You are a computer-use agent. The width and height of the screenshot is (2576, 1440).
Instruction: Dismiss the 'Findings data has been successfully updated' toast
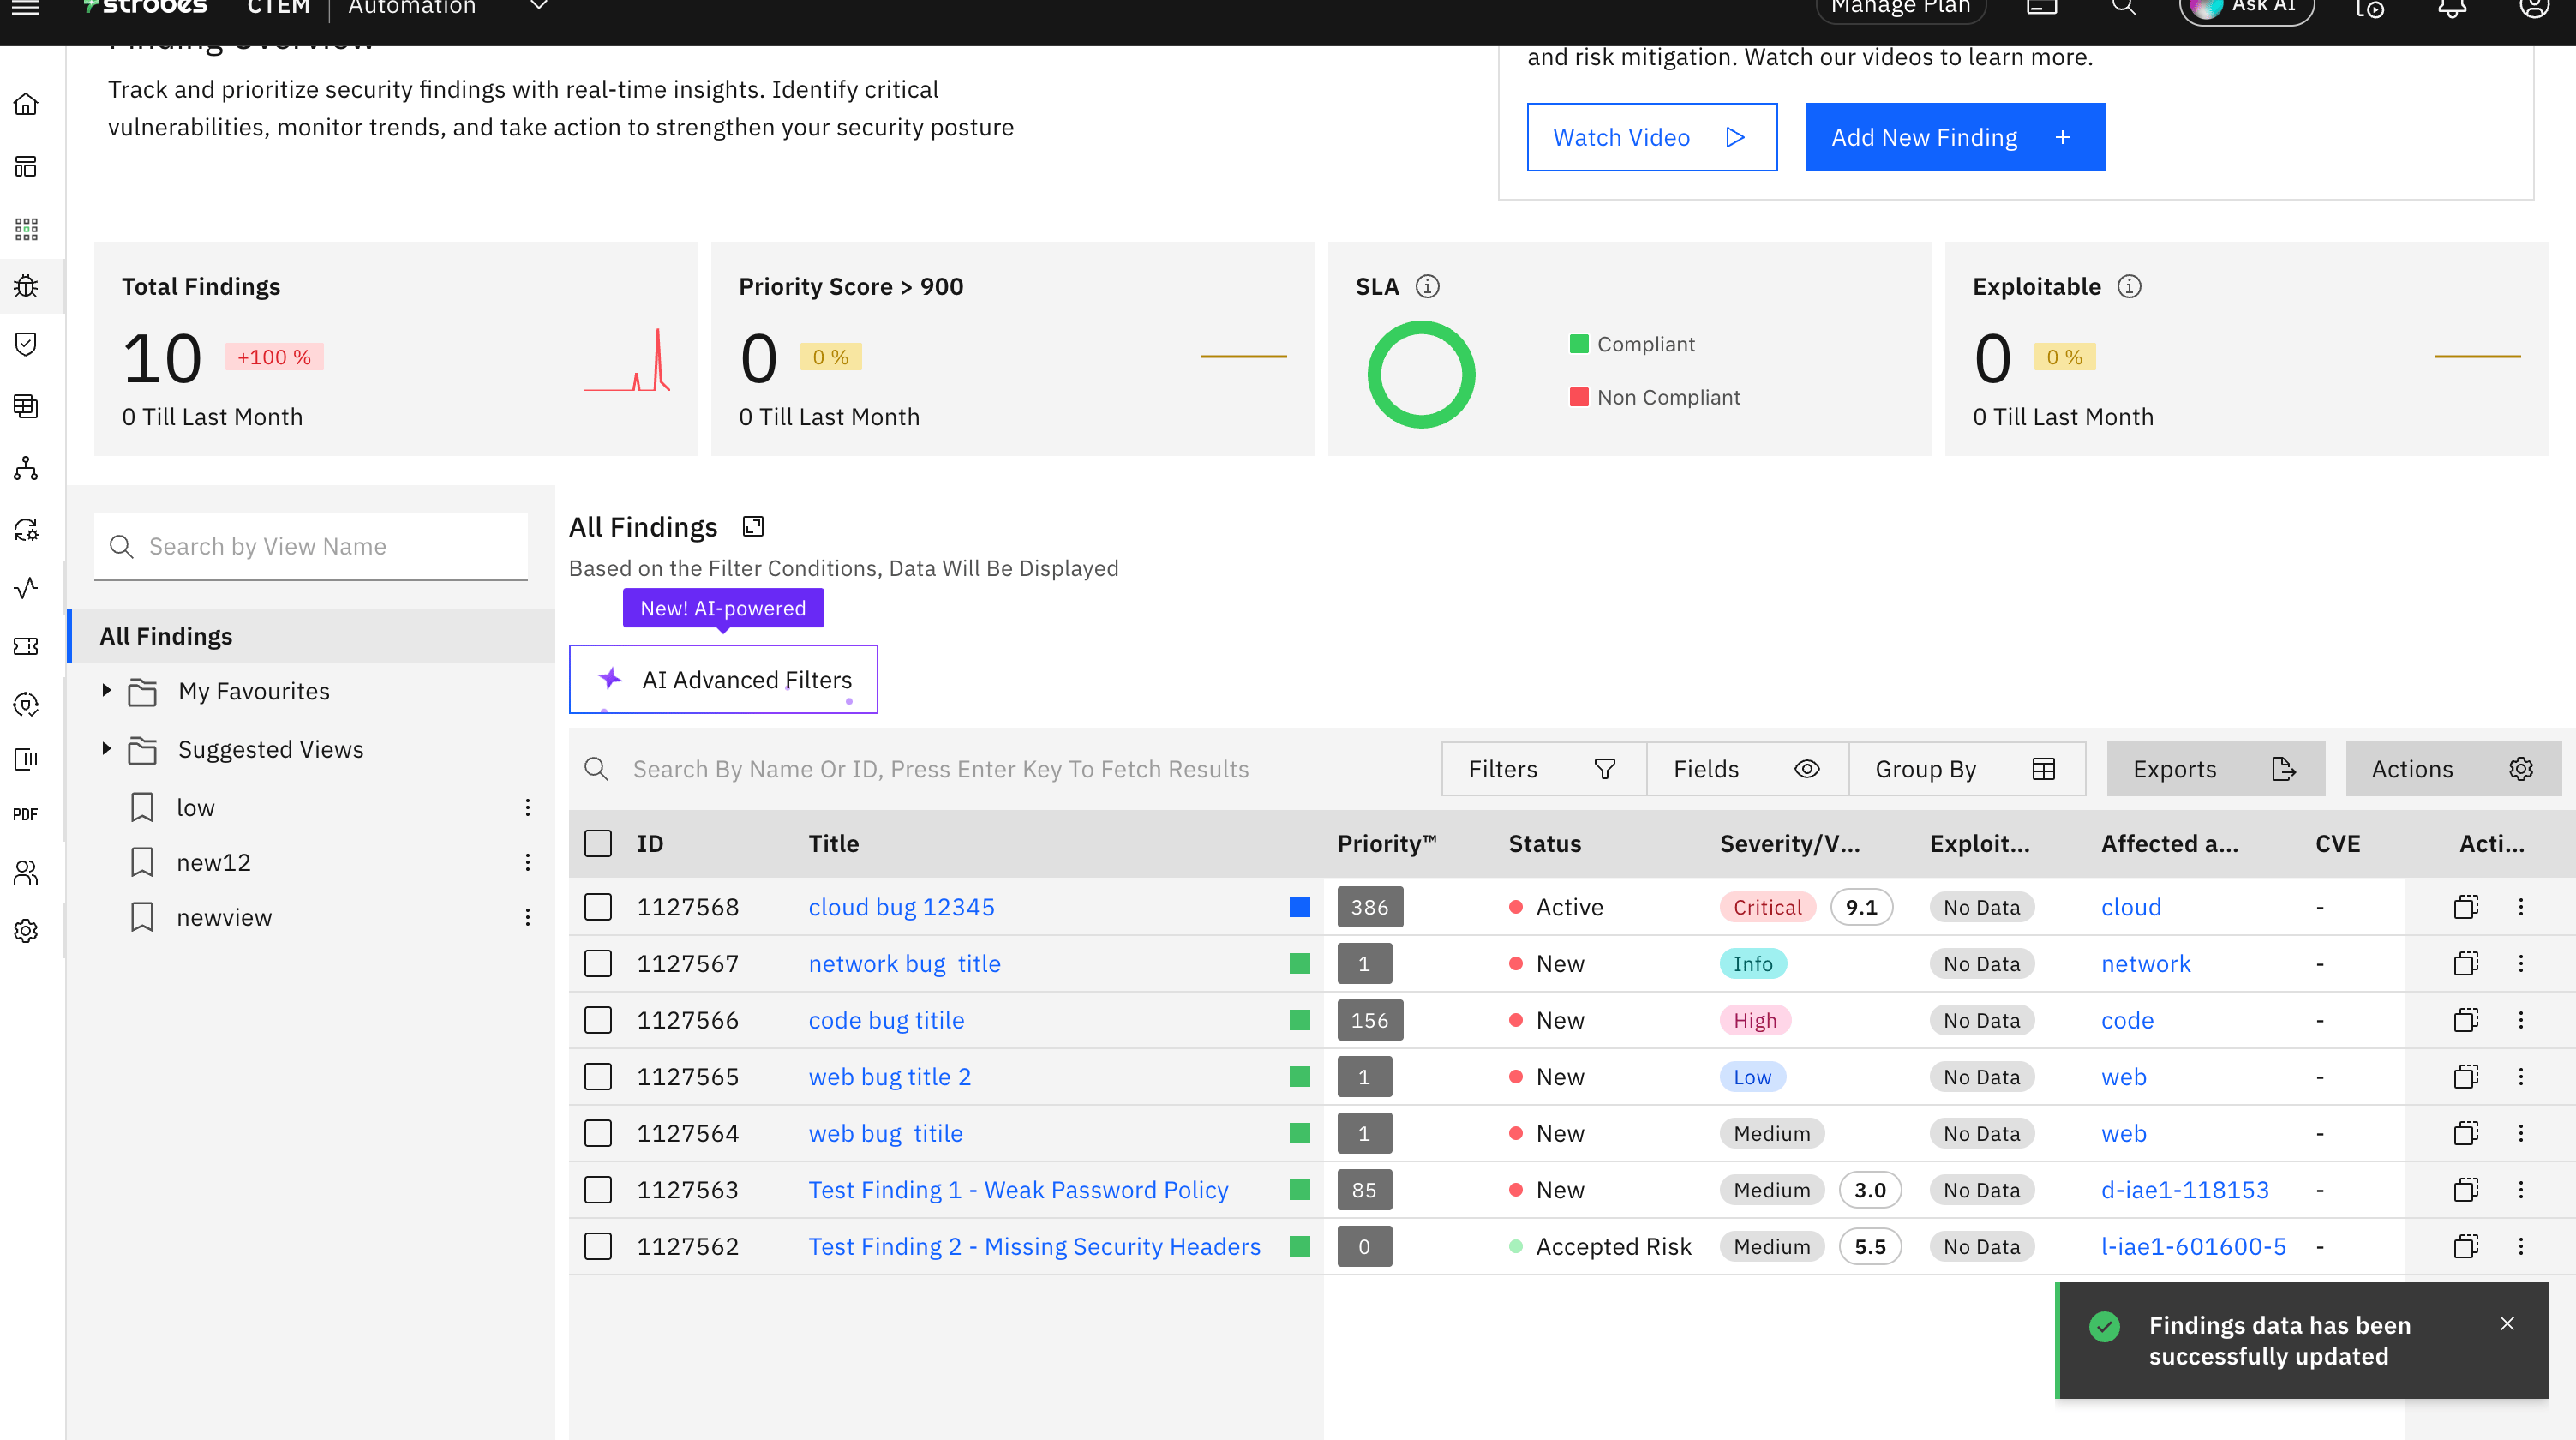point(2506,1323)
